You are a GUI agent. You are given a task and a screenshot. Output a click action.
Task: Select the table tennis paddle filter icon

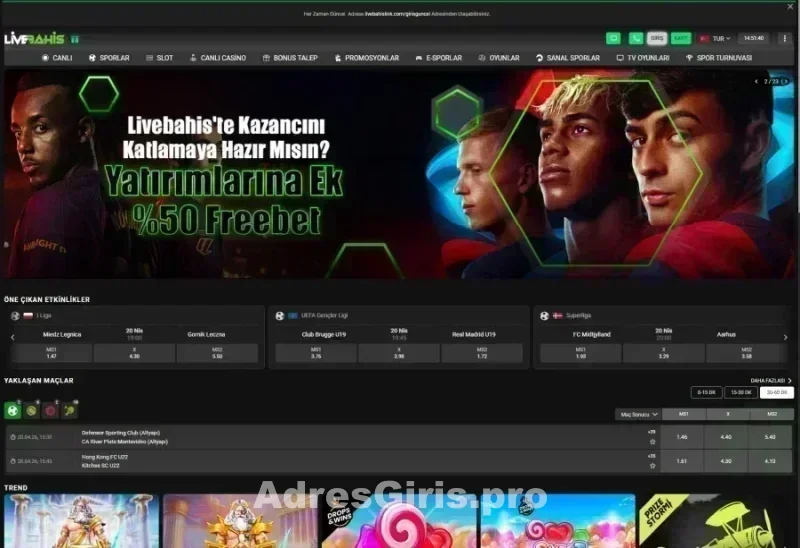pyautogui.click(x=69, y=410)
